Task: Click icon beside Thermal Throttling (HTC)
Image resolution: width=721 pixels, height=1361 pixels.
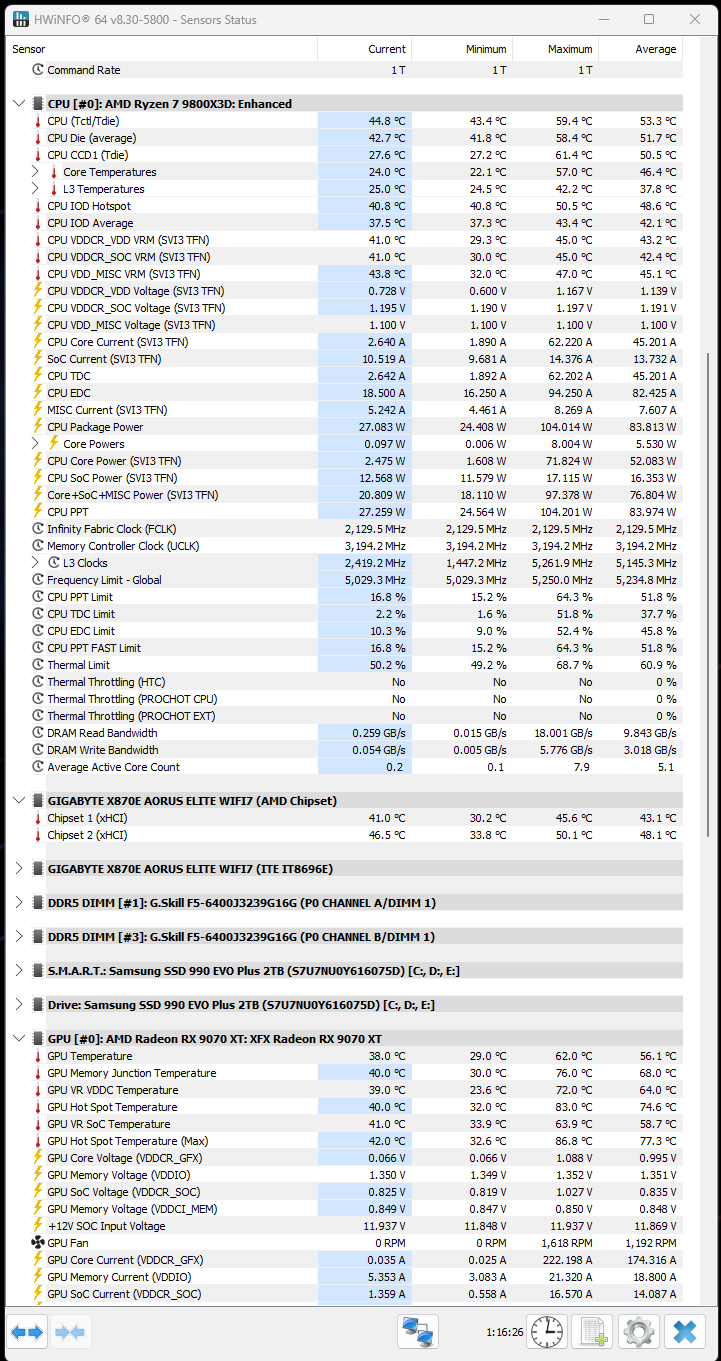Action: 38,682
